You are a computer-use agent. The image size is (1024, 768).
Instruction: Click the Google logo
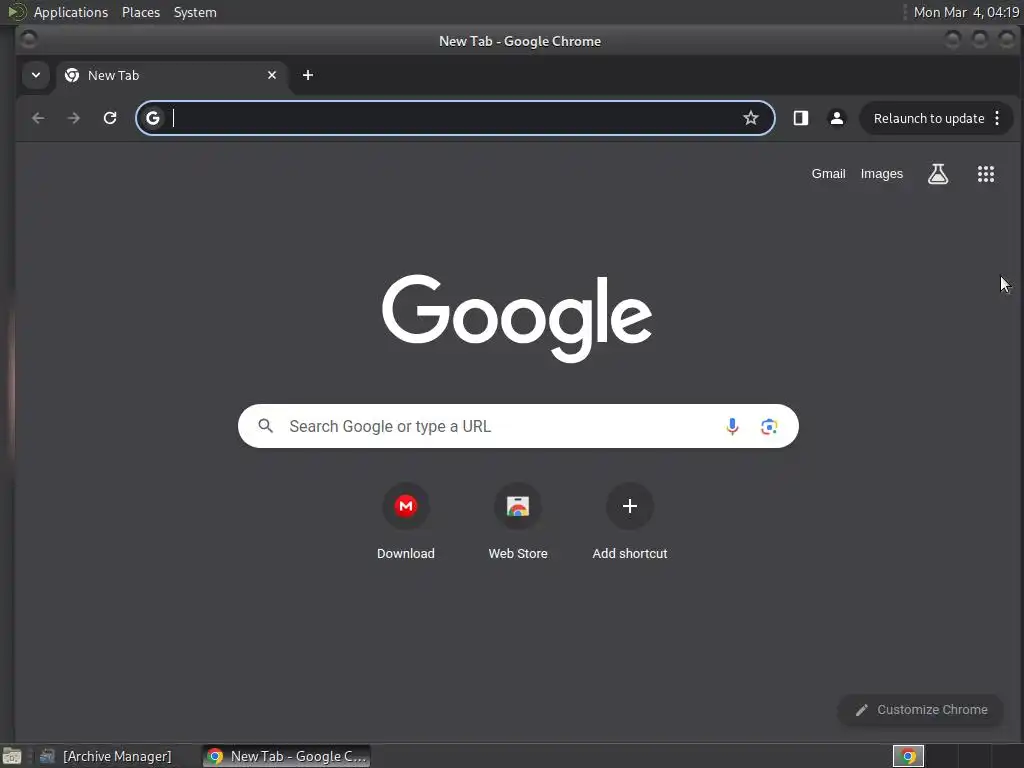517,318
